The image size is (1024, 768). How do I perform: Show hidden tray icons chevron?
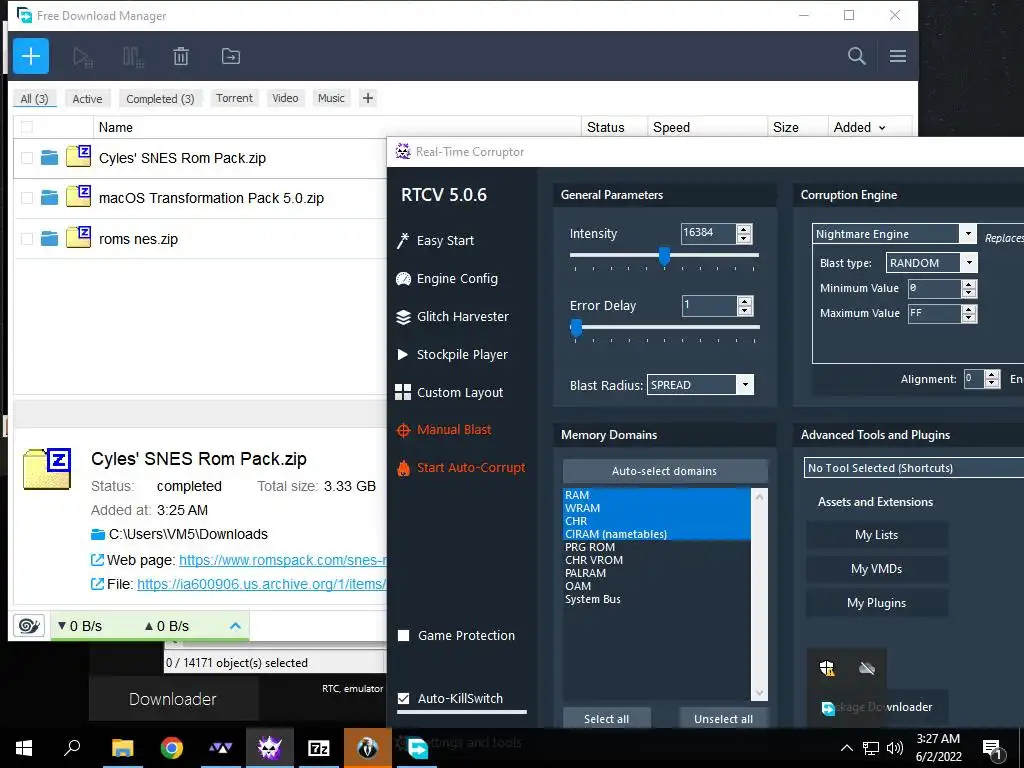click(x=846, y=748)
